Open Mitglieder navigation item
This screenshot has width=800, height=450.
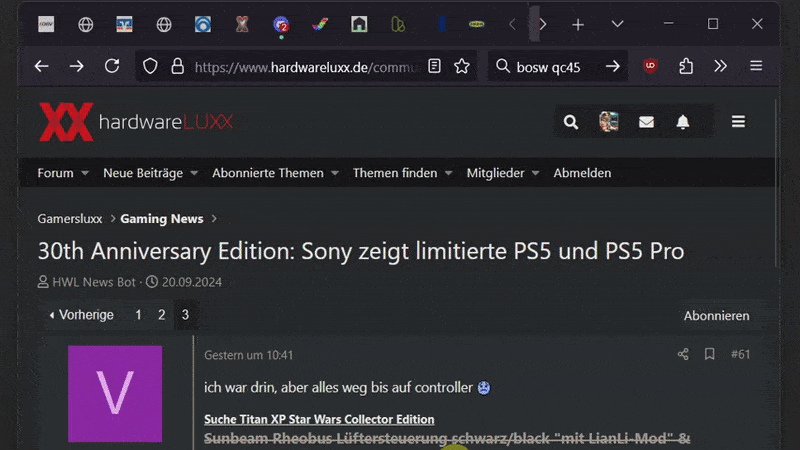495,173
